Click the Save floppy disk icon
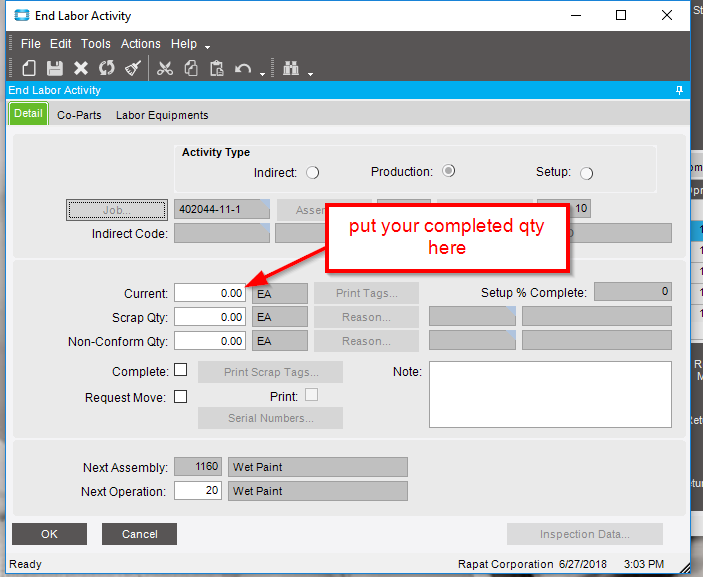Screen dimensions: 703x577 (x=55, y=68)
